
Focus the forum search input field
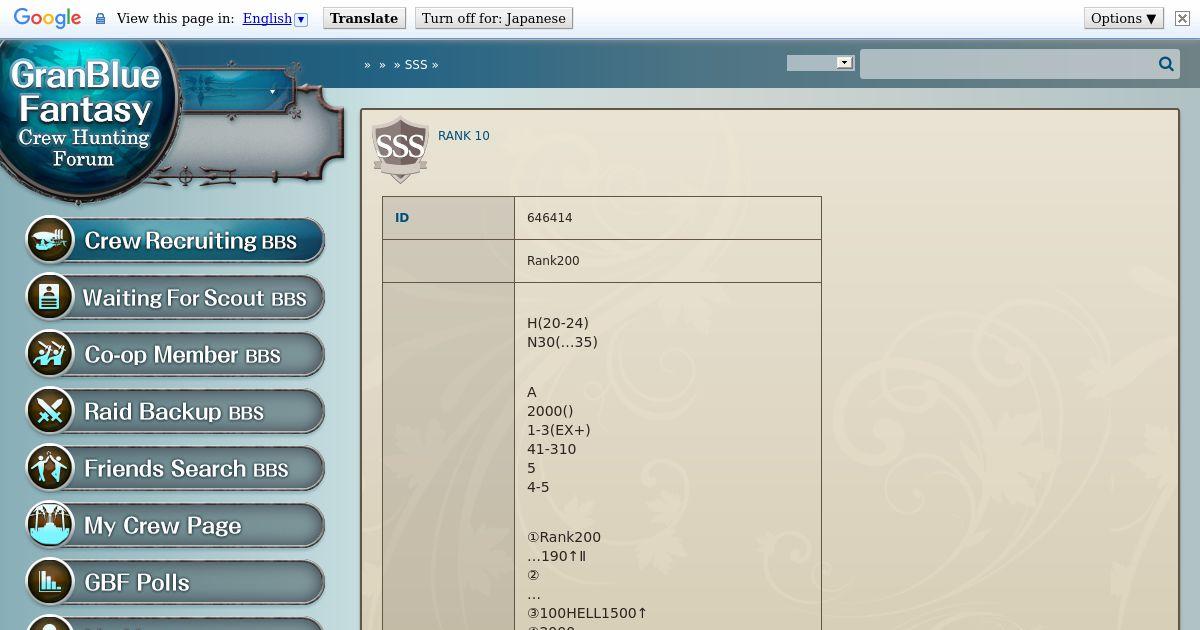(1007, 64)
